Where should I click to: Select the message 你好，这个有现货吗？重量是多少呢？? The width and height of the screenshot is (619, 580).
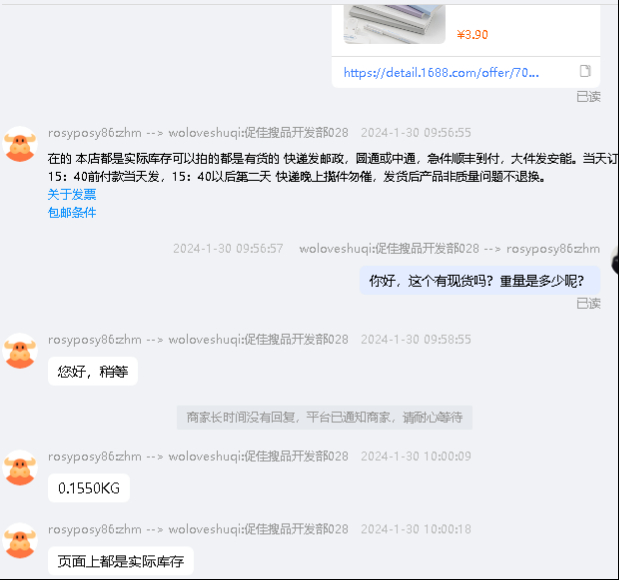(480, 281)
